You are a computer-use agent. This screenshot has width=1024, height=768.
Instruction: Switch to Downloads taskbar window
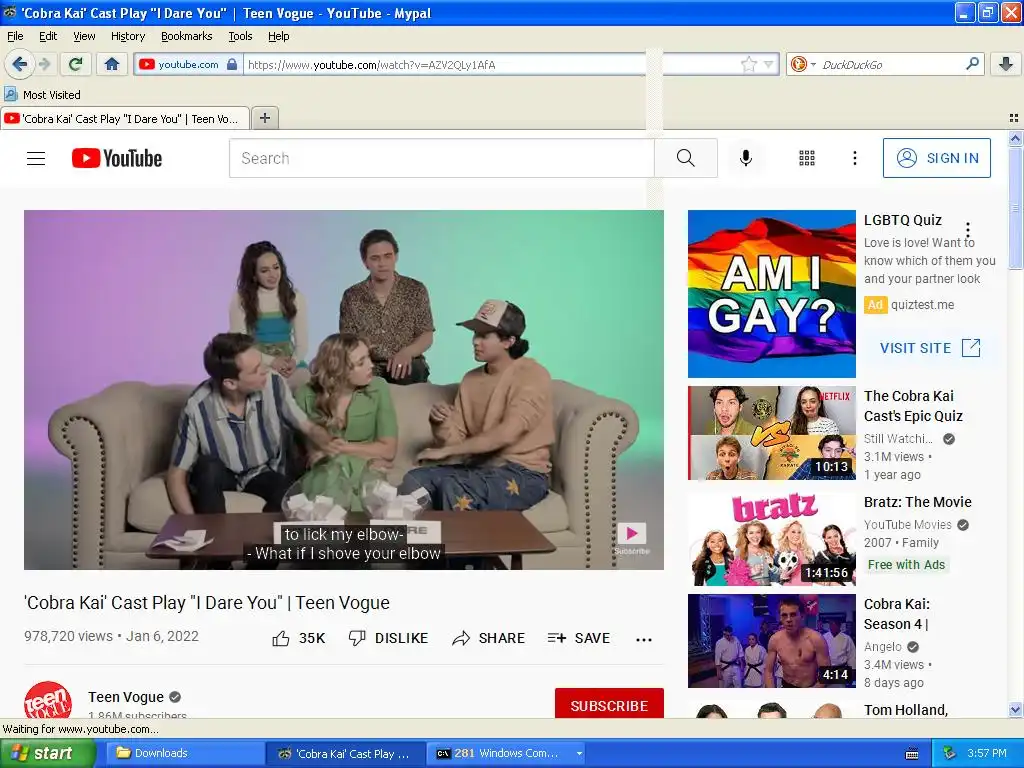pos(185,753)
